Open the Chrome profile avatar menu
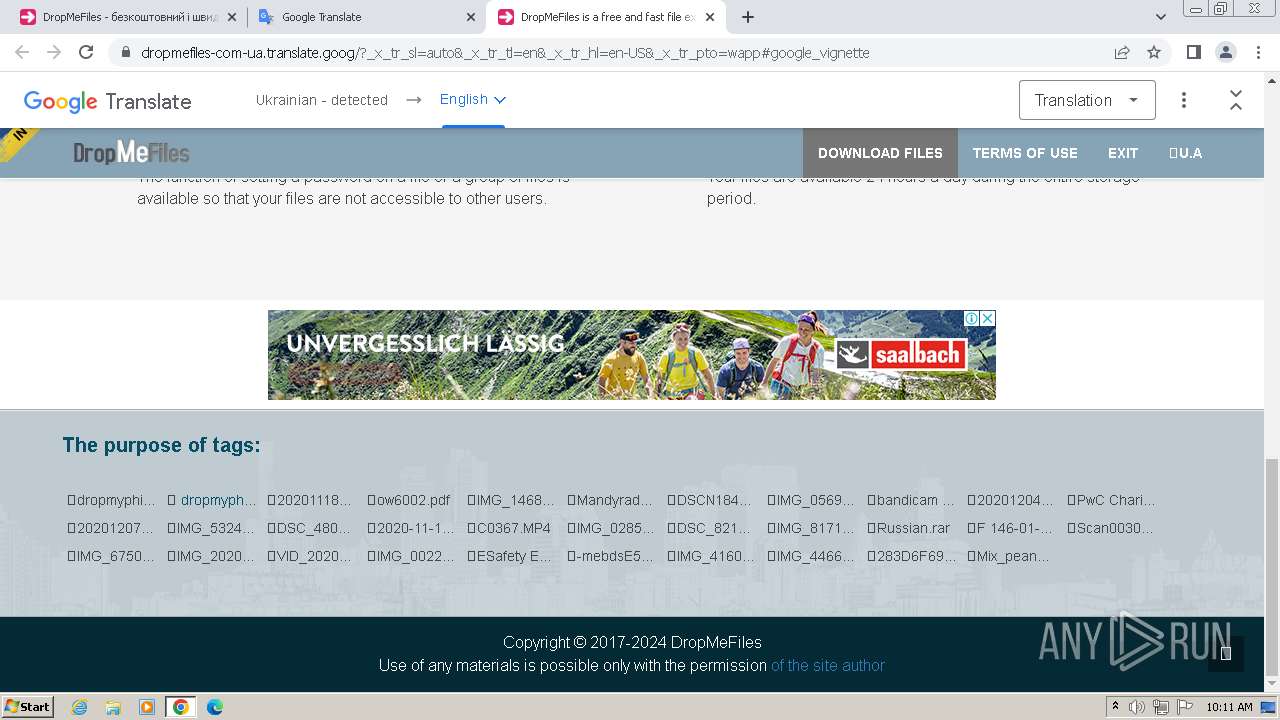The image size is (1280, 720). (1225, 52)
